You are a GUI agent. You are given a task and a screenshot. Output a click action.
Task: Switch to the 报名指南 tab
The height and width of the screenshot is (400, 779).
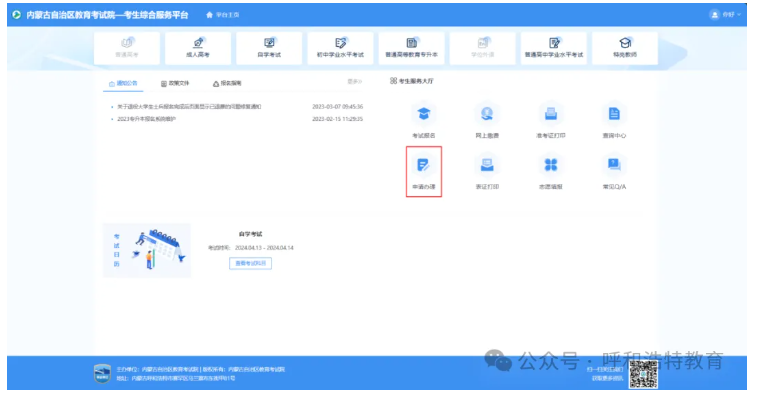click(227, 83)
